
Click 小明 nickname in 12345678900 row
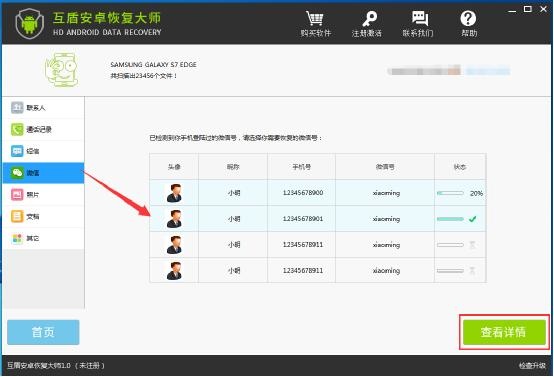[234, 193]
